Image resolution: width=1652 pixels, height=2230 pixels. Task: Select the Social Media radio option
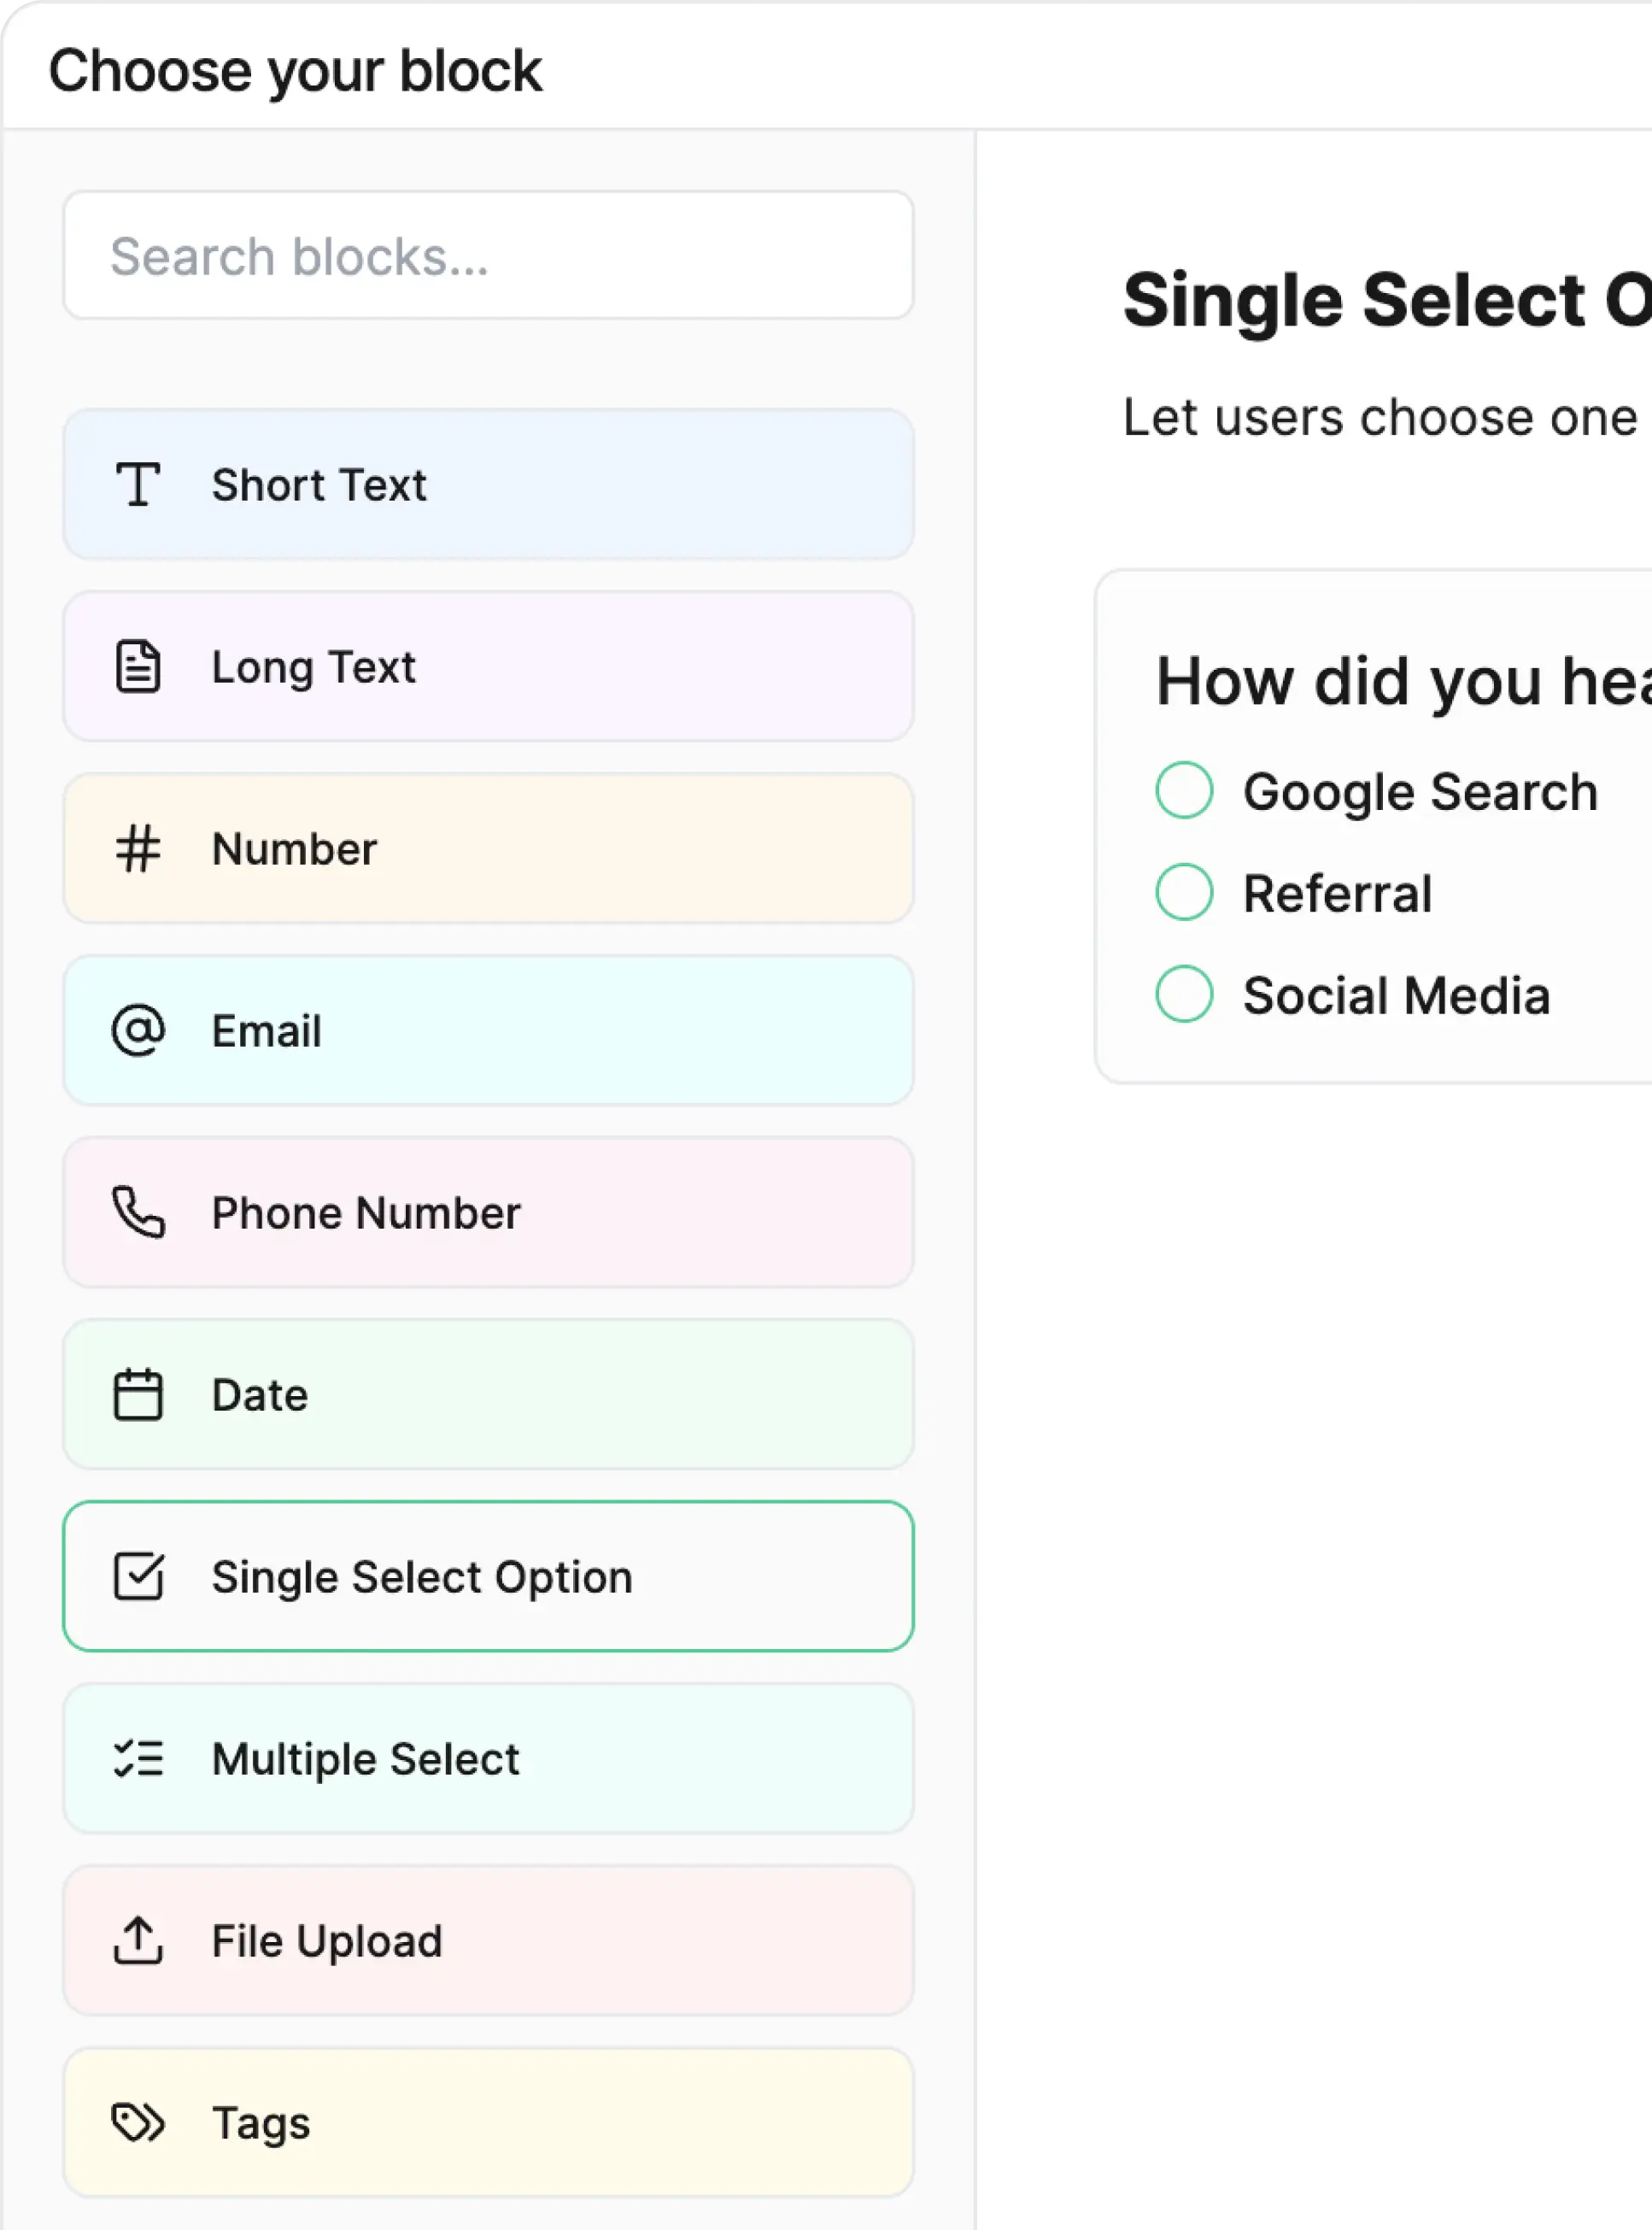1185,994
